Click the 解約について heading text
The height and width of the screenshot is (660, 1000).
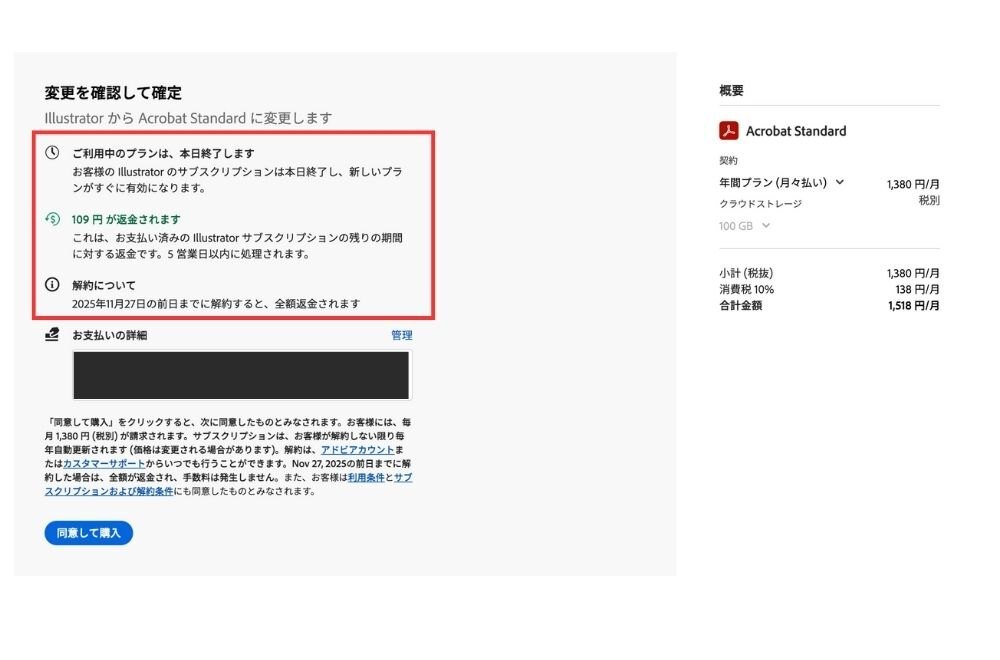103,285
